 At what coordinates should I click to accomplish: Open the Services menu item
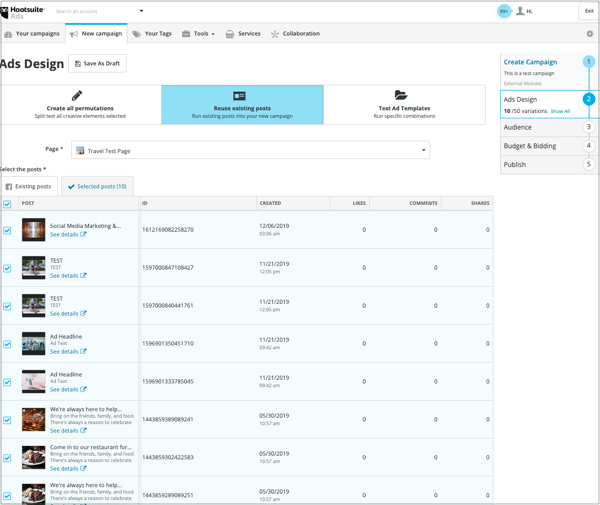(x=243, y=34)
